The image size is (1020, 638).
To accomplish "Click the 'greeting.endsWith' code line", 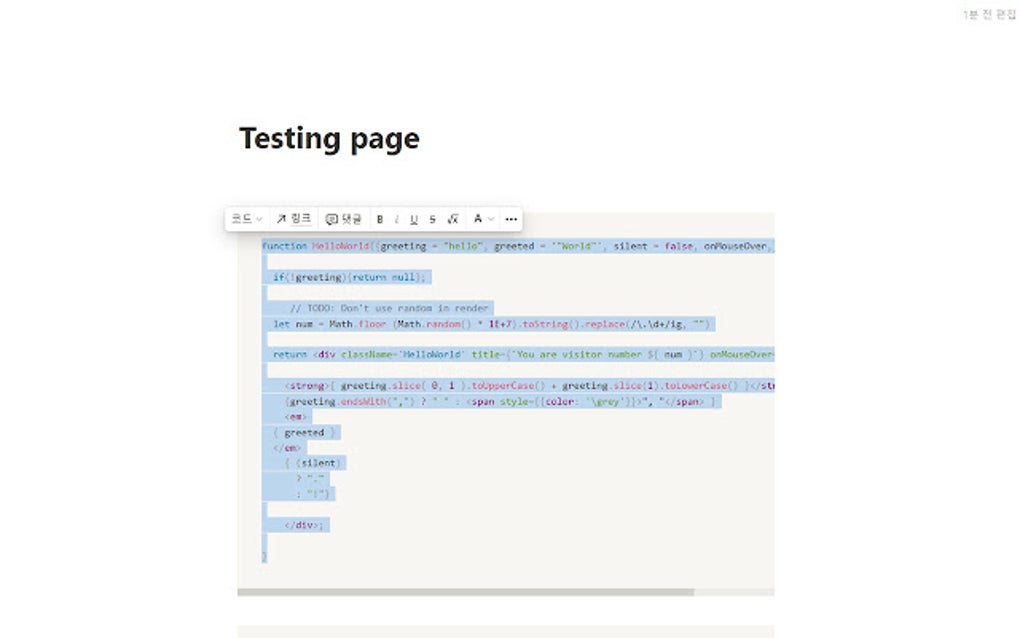I will 502,402.
